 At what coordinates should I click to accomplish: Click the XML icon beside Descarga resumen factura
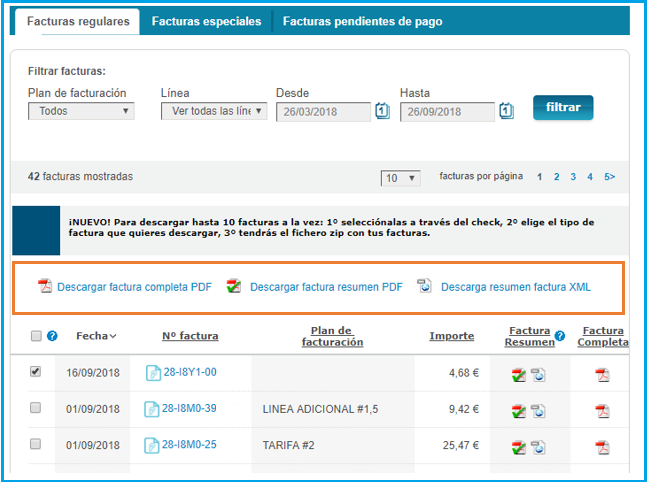(424, 286)
